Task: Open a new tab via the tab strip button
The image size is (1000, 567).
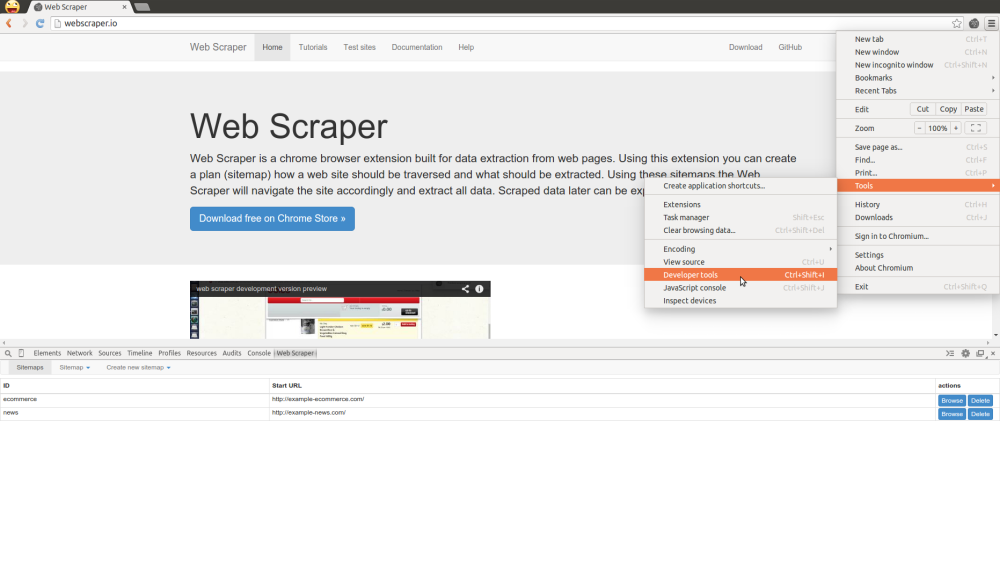Action: 142,7
